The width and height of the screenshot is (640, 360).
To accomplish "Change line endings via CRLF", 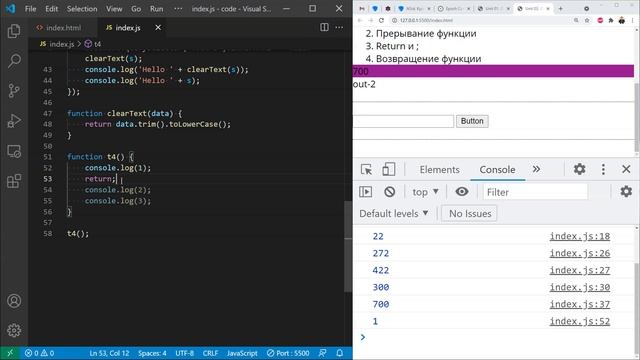I will [210, 353].
